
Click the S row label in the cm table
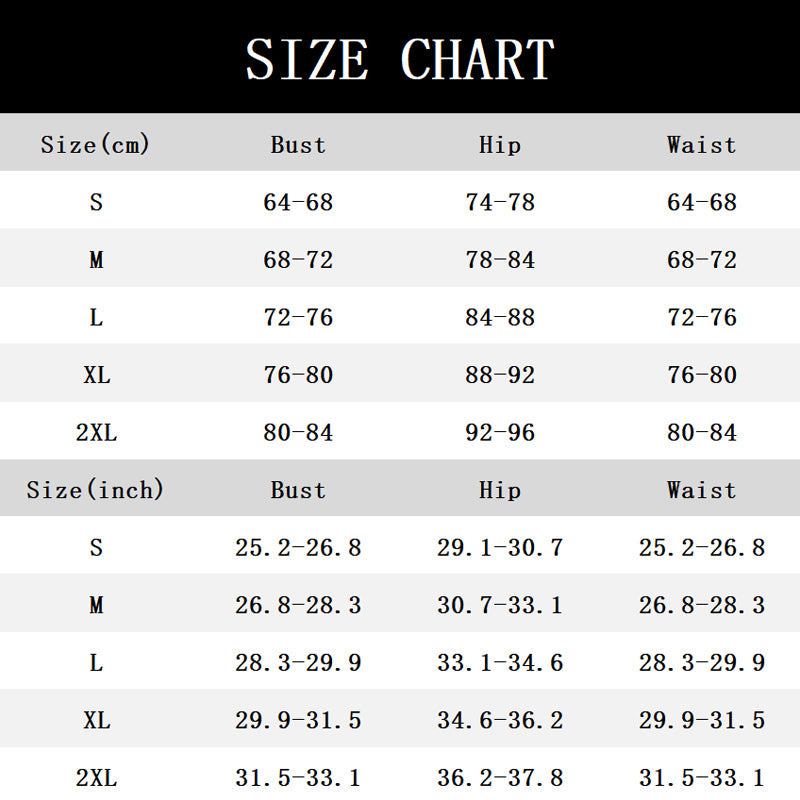[x=96, y=202]
